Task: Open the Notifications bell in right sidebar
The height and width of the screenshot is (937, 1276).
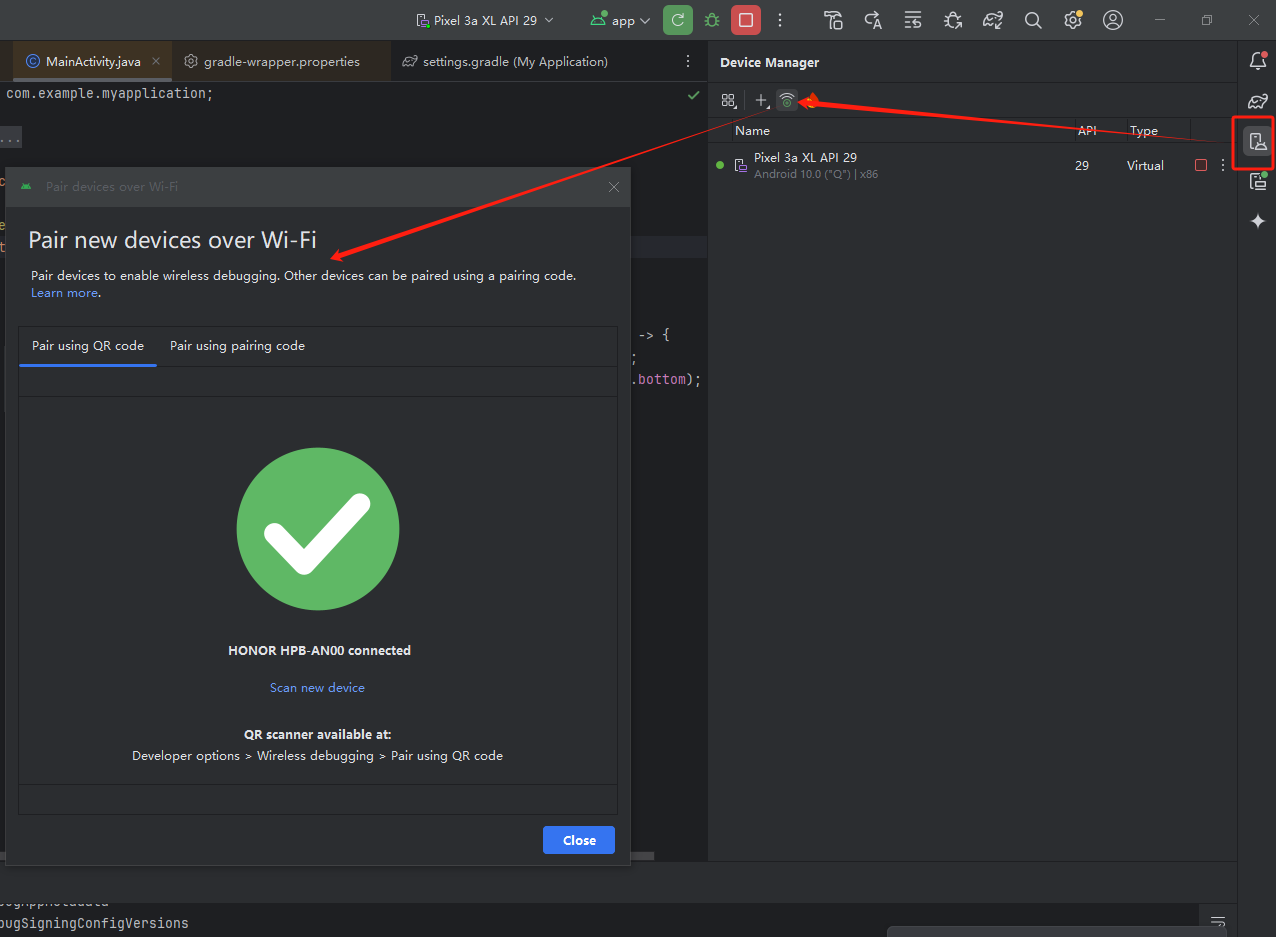Action: 1258,62
